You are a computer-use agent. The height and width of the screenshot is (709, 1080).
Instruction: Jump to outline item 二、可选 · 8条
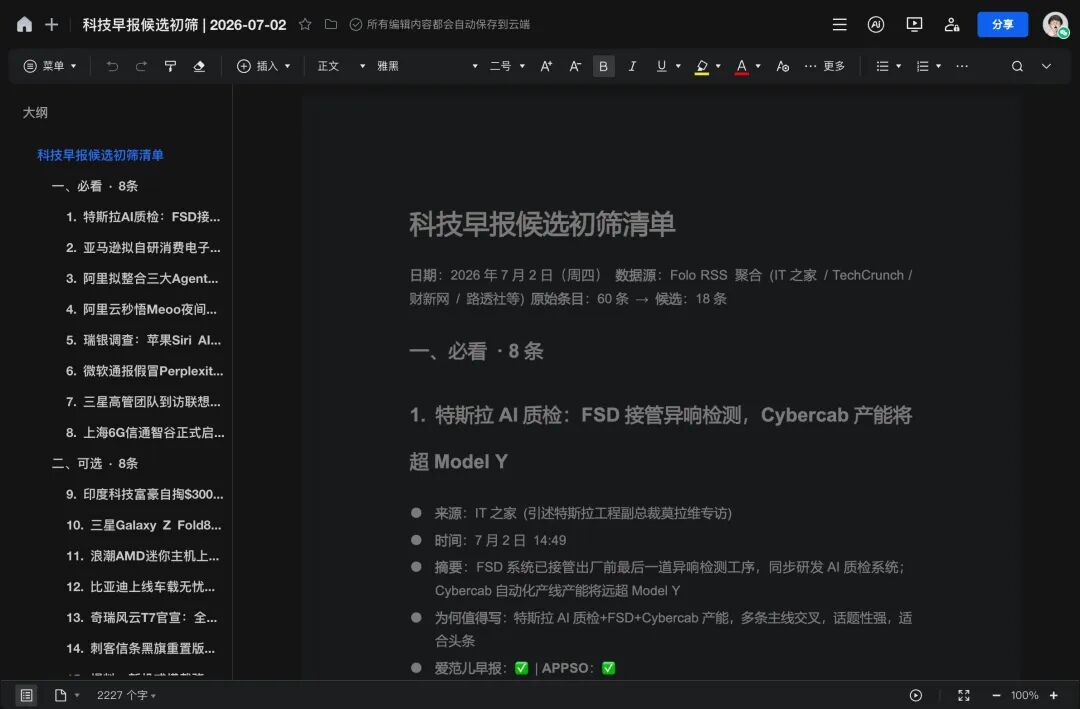pos(94,464)
